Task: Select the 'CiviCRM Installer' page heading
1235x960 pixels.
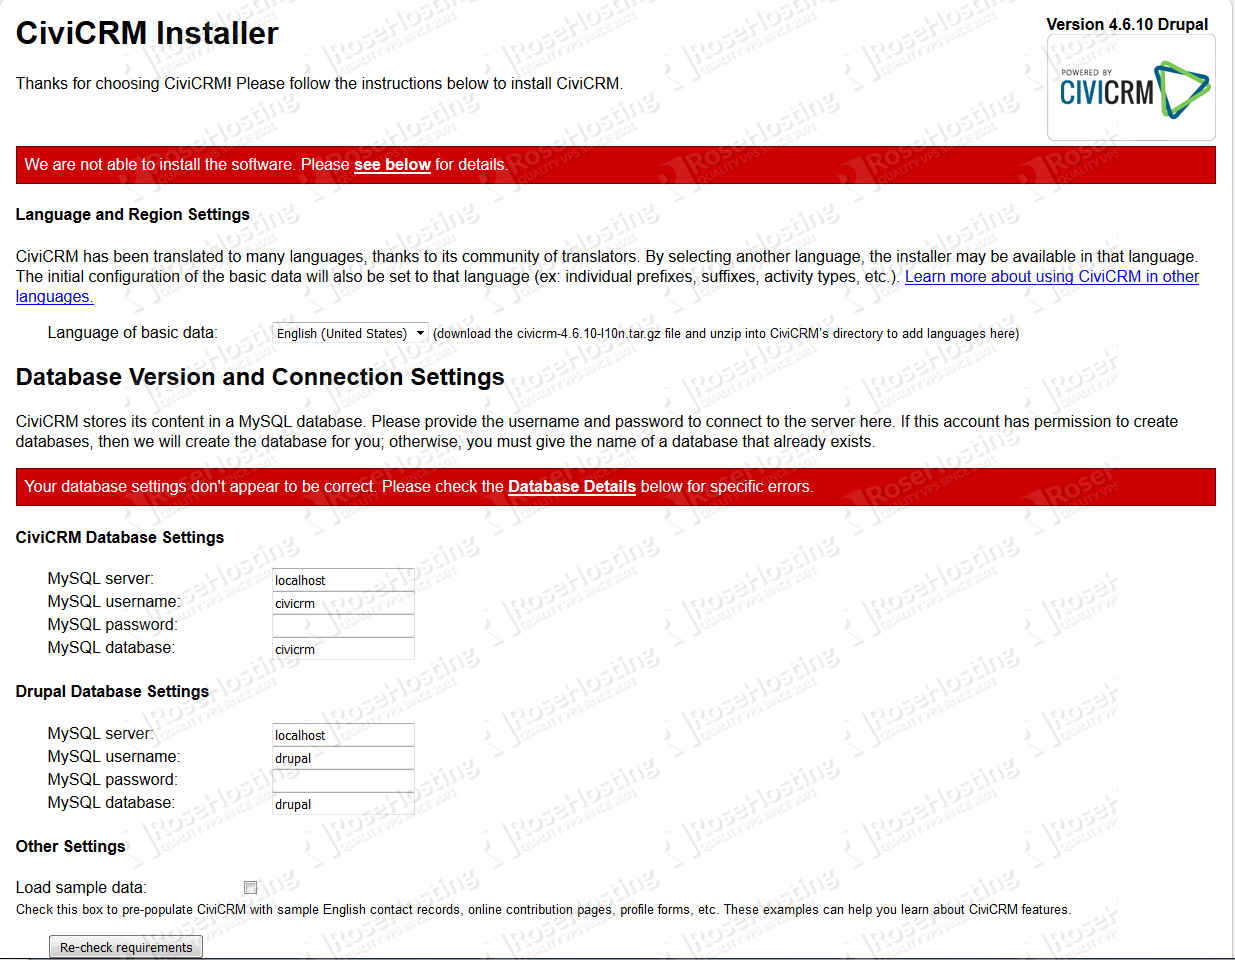Action: point(147,33)
